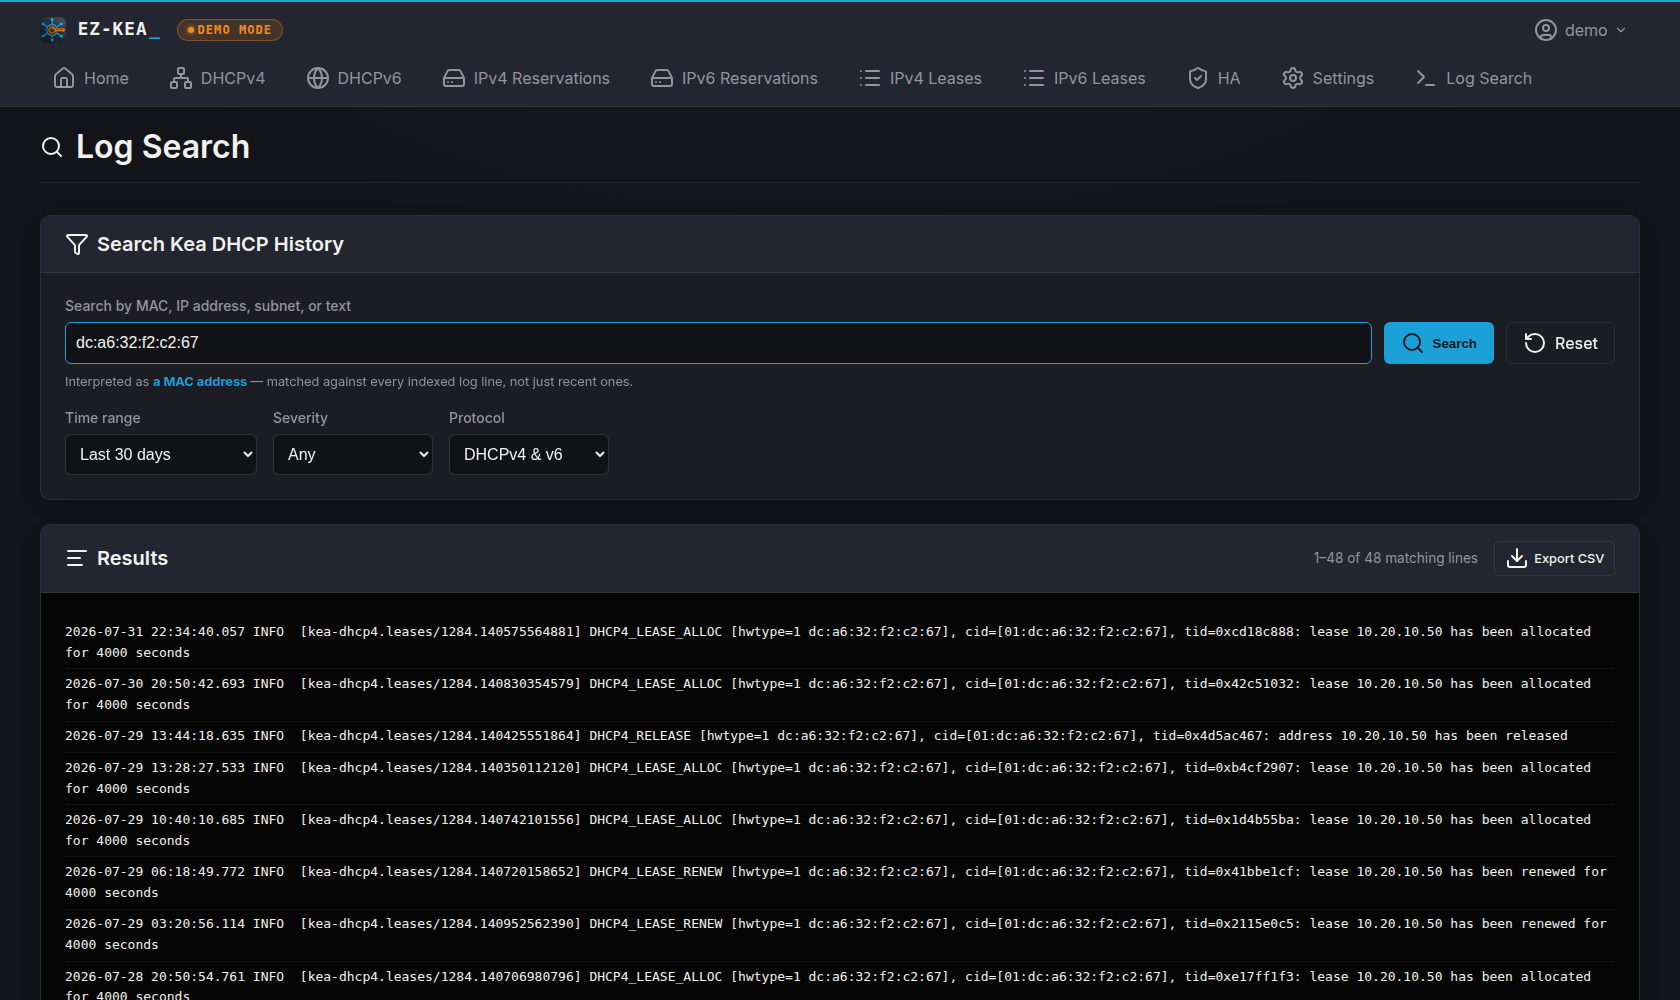The image size is (1680, 1000).
Task: Click the IPv4 Leases list icon
Action: (x=870, y=78)
